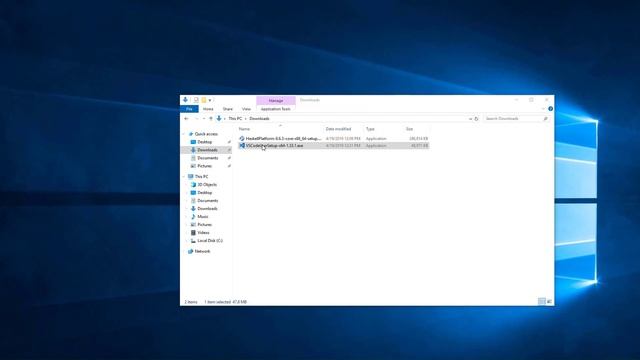The height and width of the screenshot is (360, 640).
Task: Refresh the Downloads folder
Action: coord(476,119)
